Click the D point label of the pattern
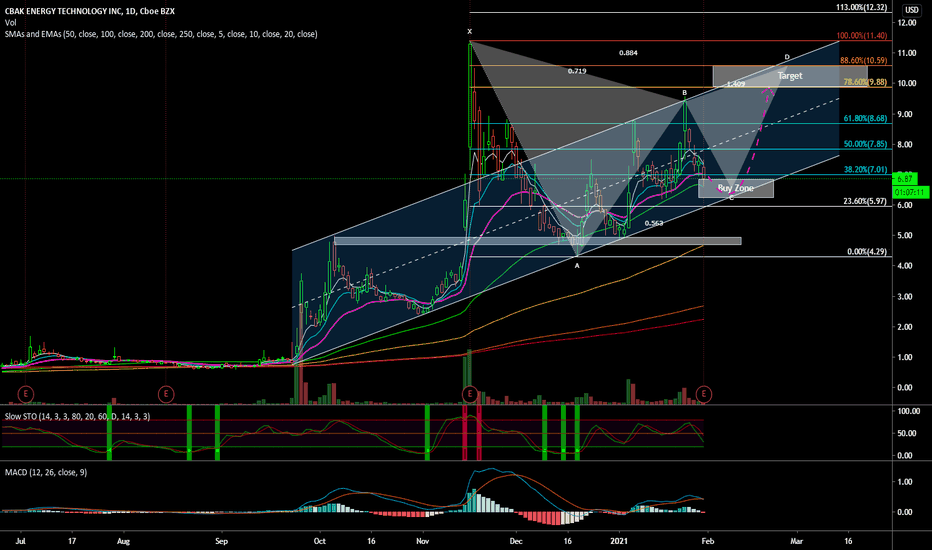 [x=787, y=57]
